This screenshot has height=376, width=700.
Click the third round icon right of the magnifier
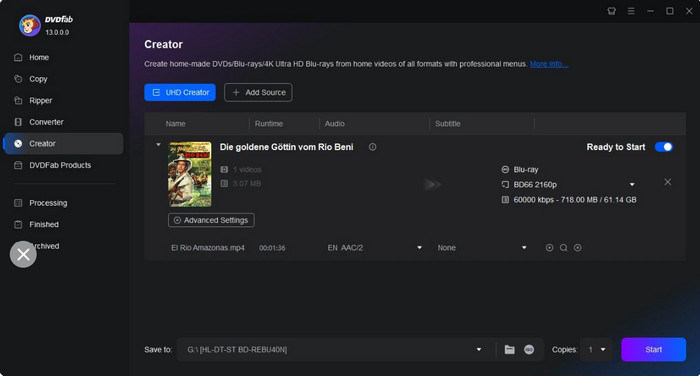coord(578,248)
